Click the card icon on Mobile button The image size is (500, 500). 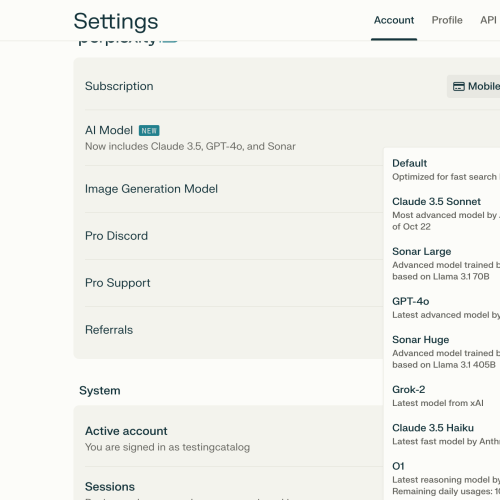[x=459, y=87]
